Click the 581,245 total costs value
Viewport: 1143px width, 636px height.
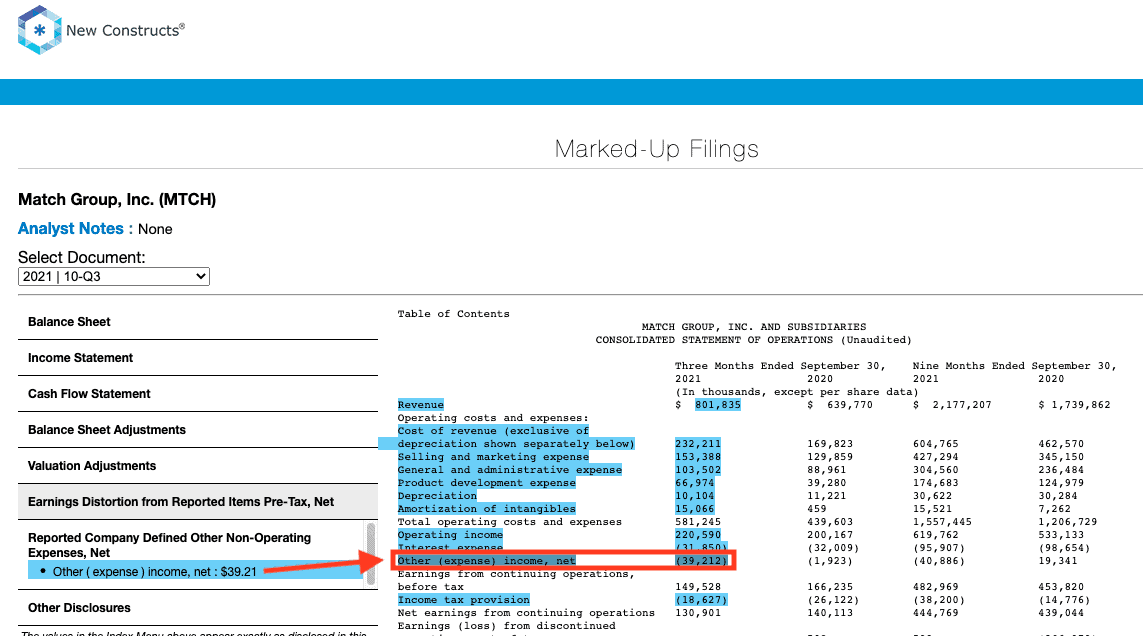click(698, 522)
